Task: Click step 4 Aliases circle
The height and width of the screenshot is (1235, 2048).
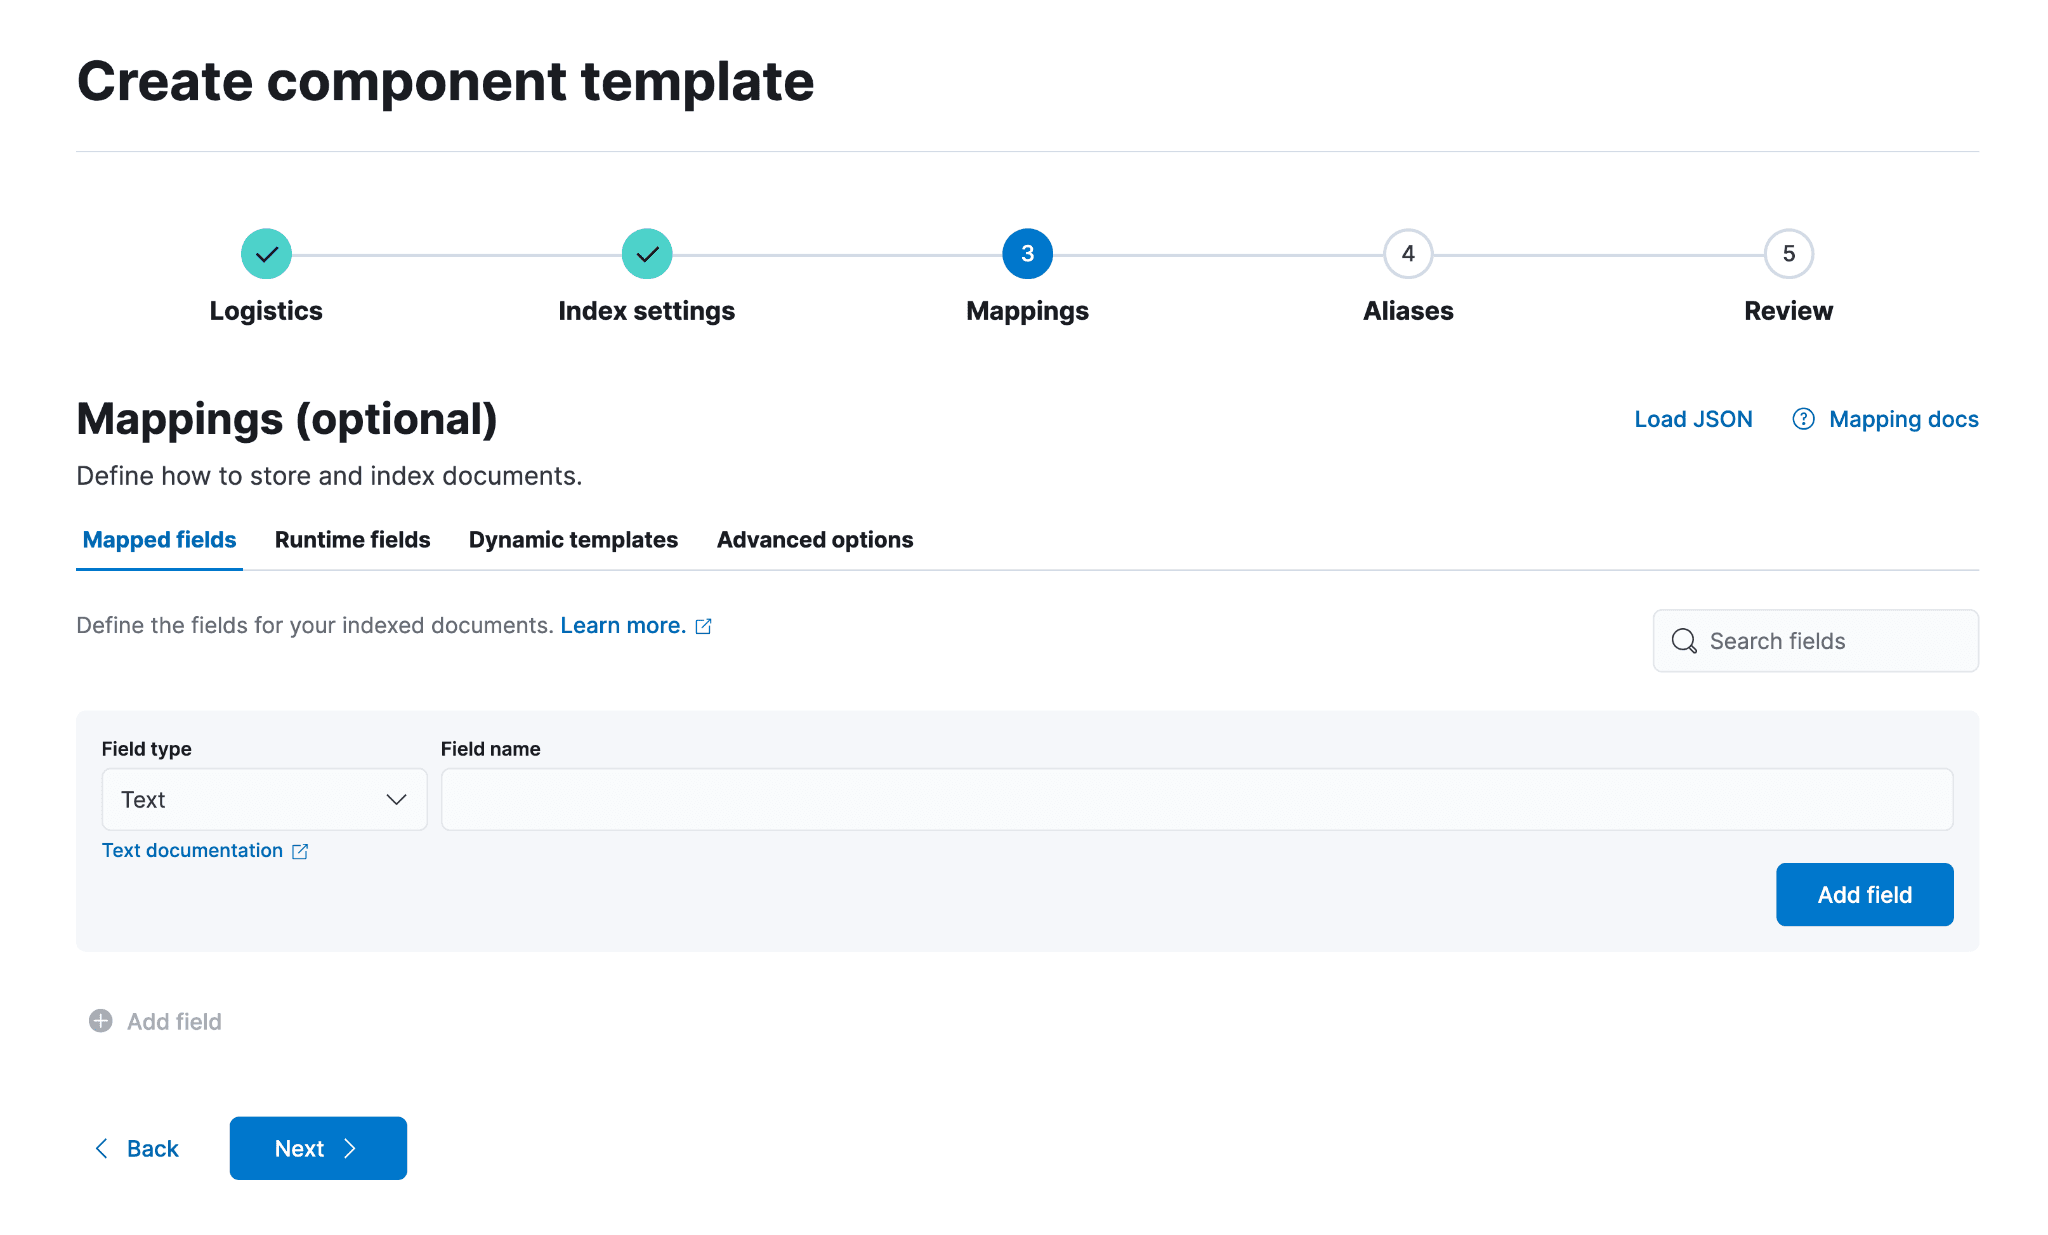Action: tap(1407, 253)
